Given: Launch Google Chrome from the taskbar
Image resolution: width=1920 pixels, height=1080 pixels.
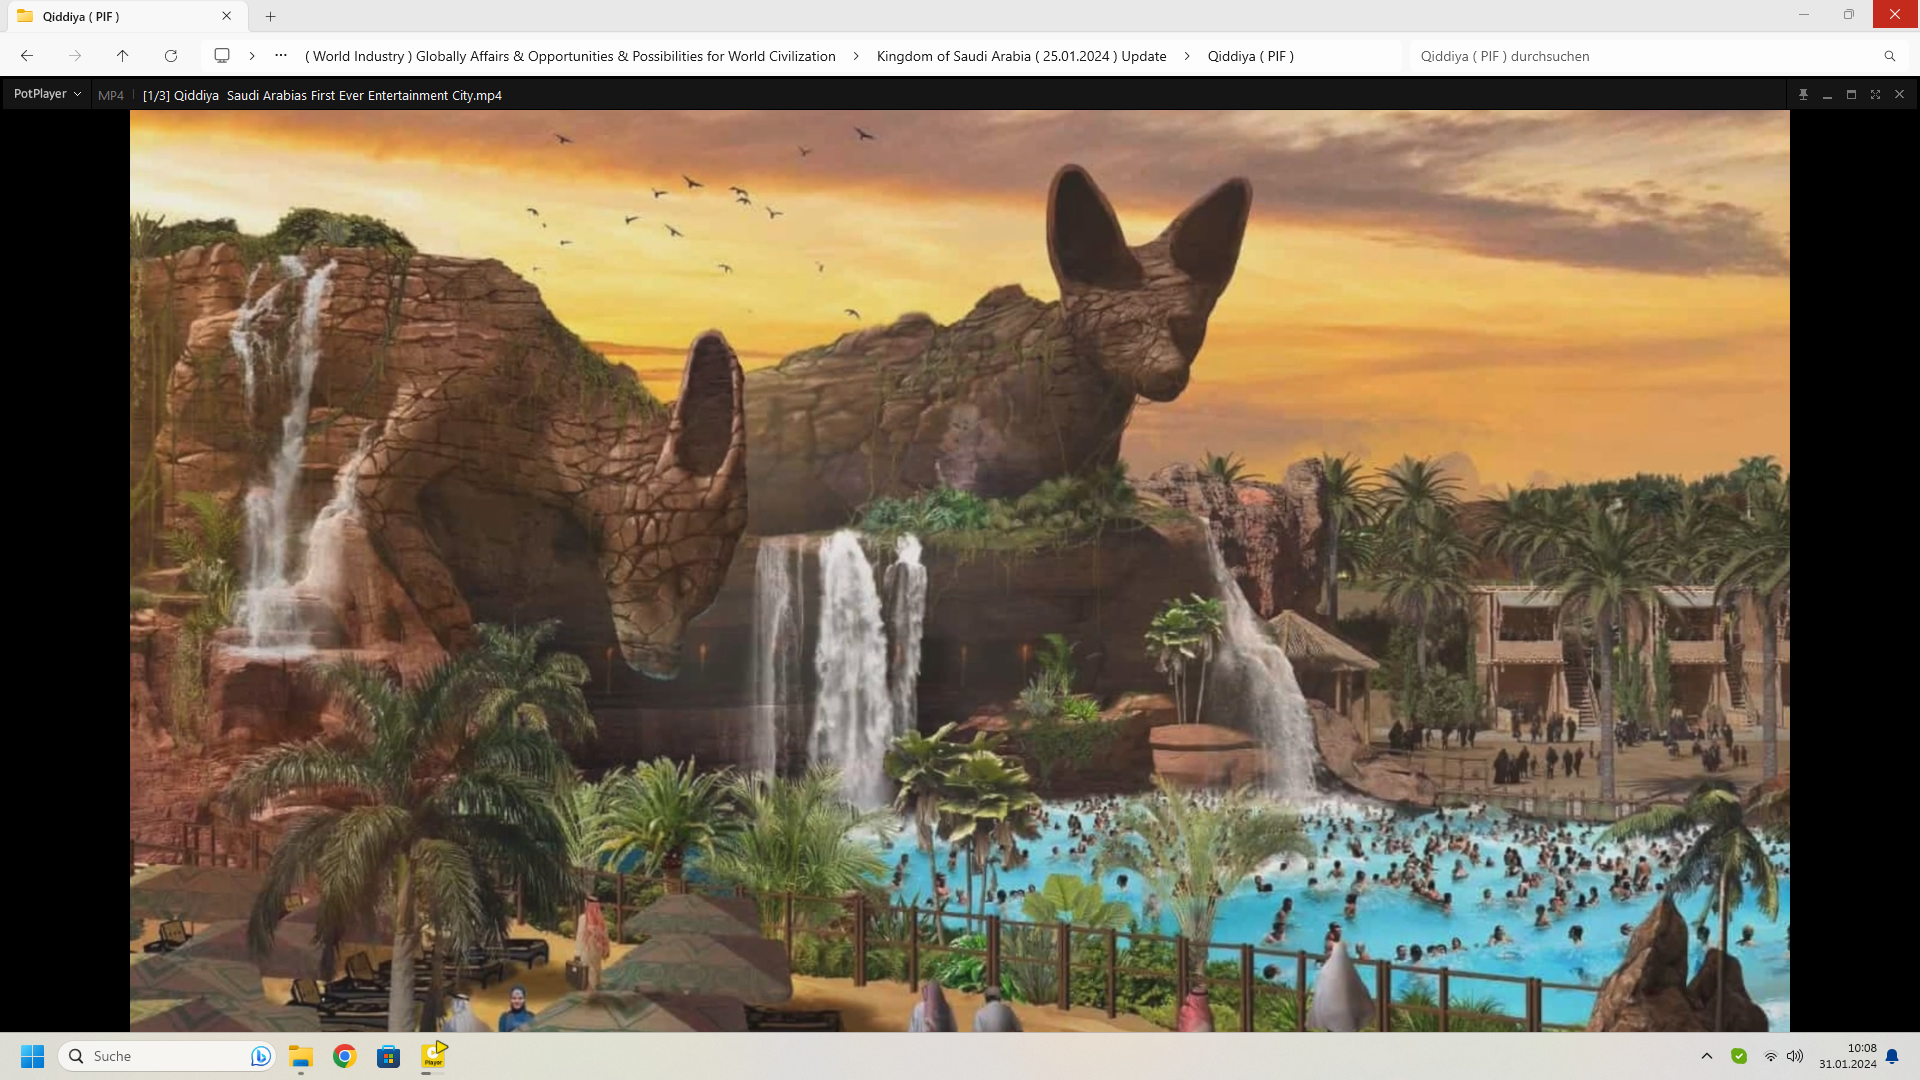Looking at the screenshot, I should (345, 1056).
